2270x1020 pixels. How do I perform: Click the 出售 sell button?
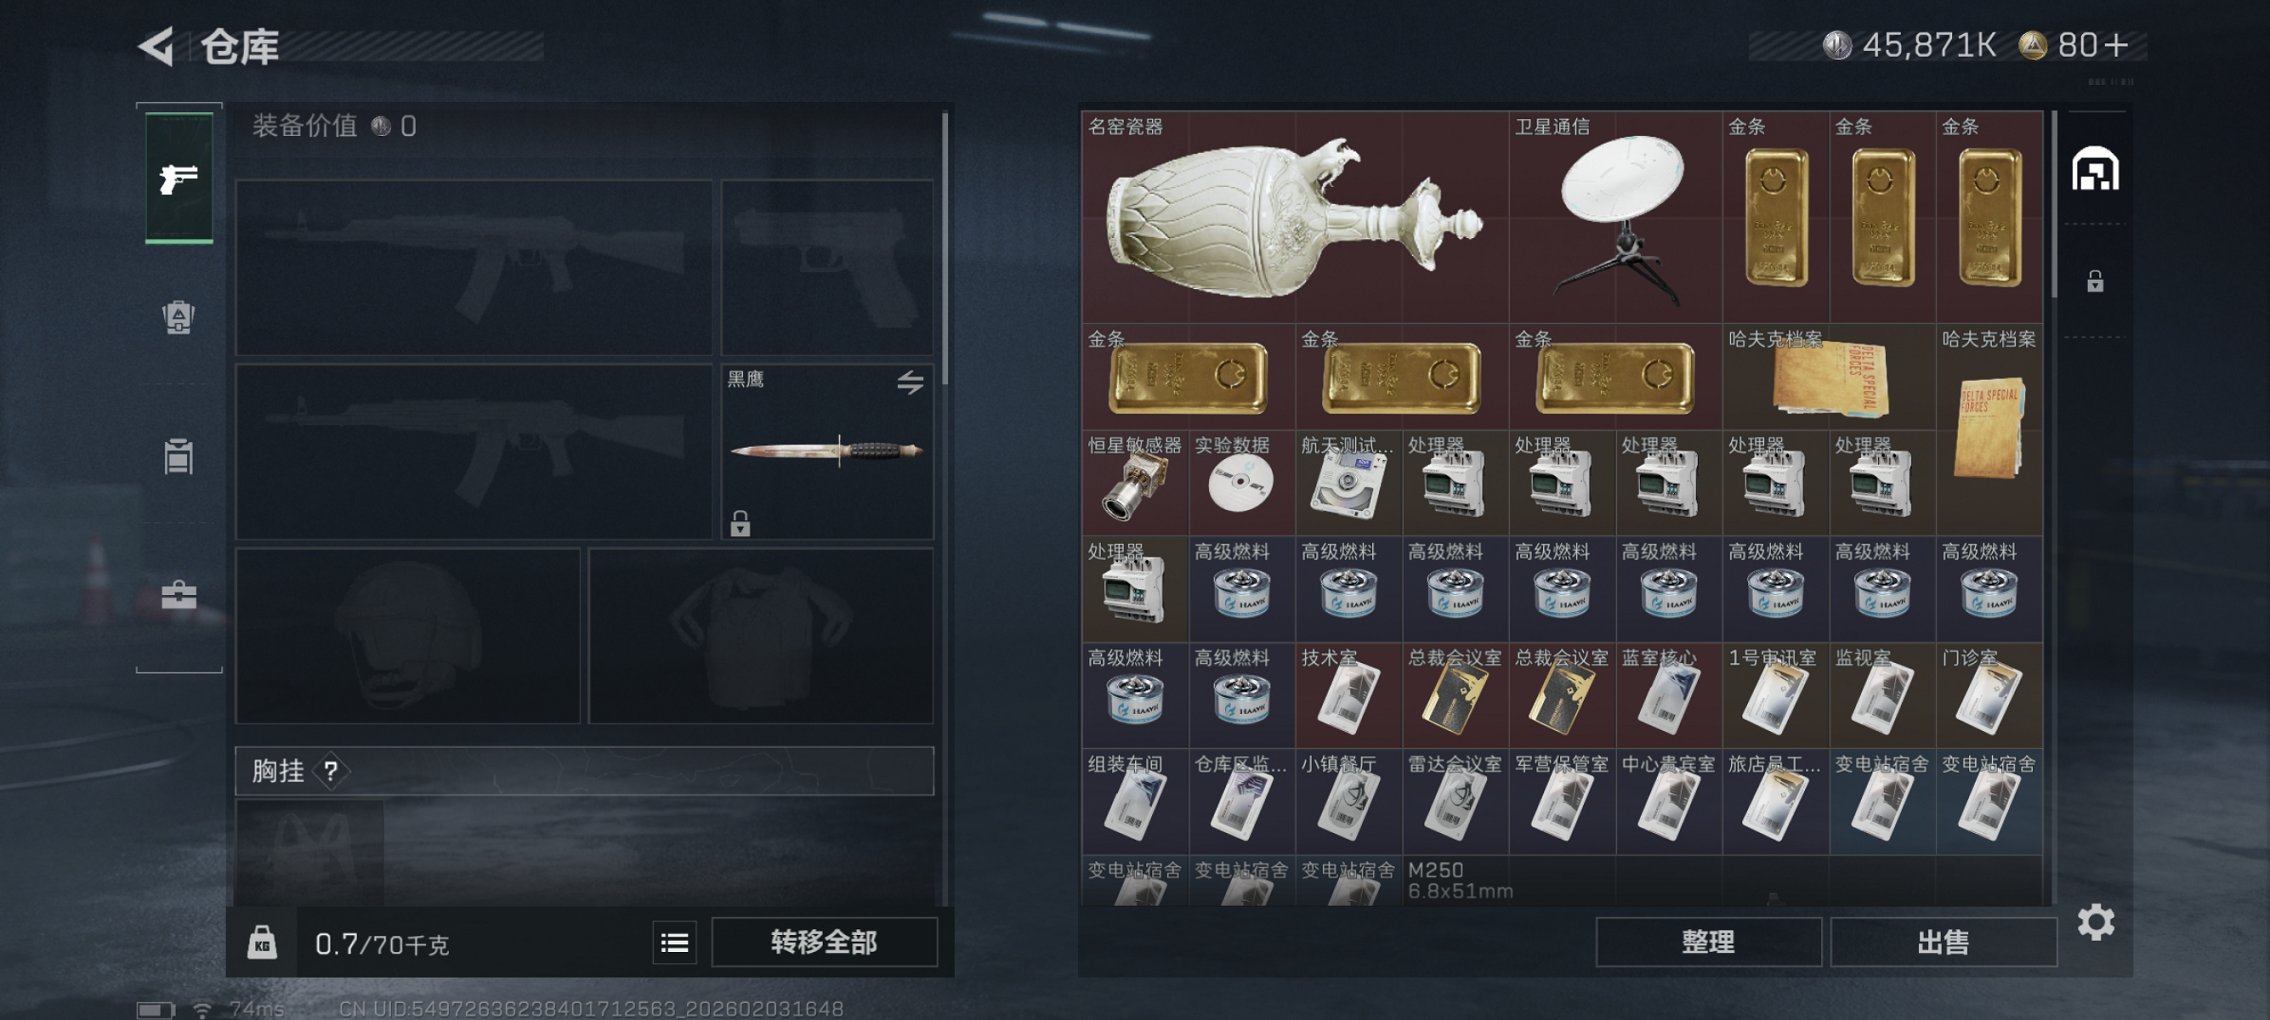tap(1943, 942)
